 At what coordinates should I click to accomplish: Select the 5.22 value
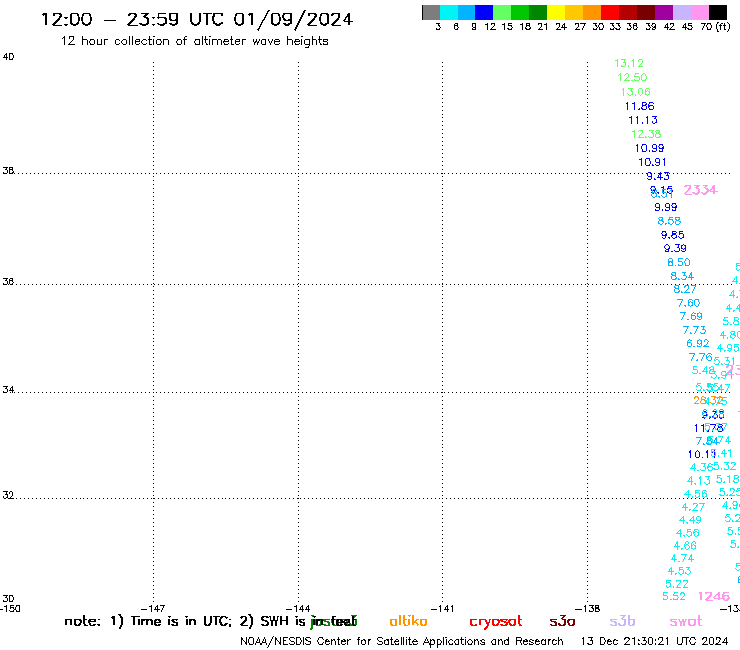tap(677, 584)
